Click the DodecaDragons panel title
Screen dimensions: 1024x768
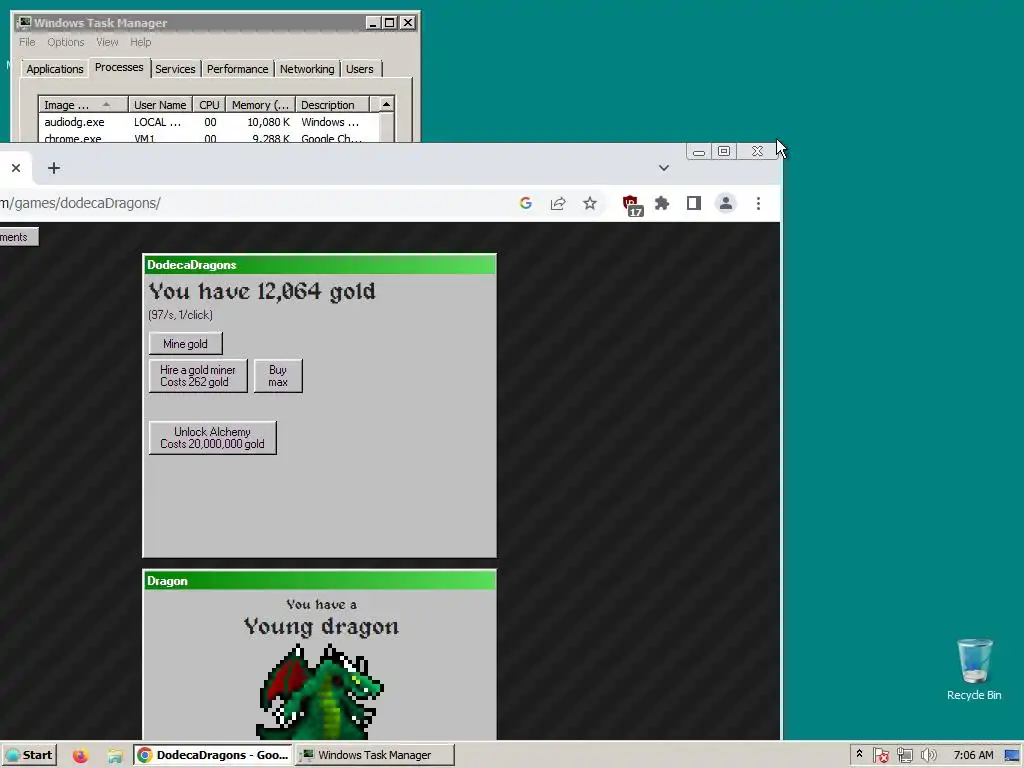[x=191, y=264]
